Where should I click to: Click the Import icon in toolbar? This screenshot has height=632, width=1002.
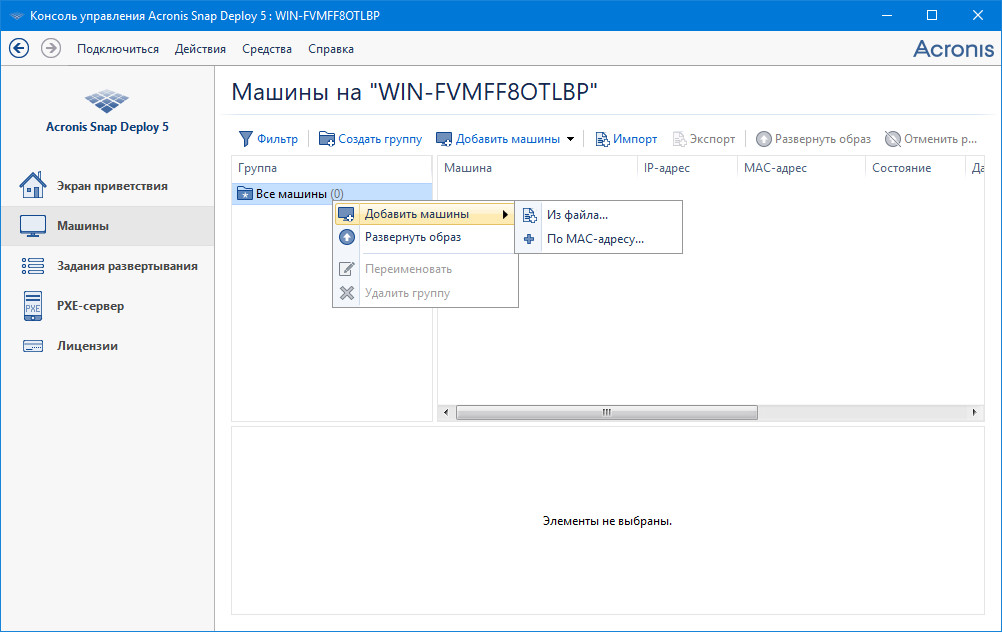click(603, 139)
